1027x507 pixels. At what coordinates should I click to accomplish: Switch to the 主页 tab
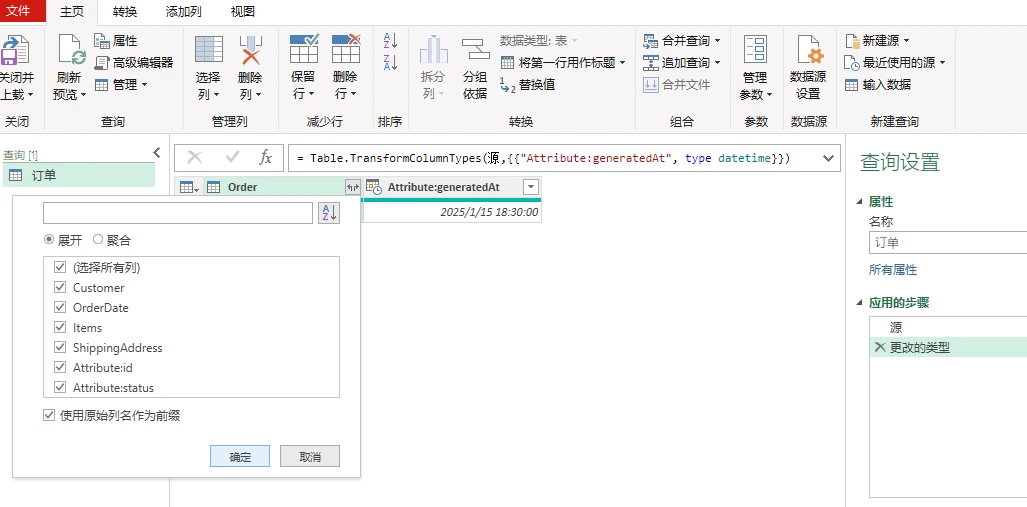coord(72,11)
